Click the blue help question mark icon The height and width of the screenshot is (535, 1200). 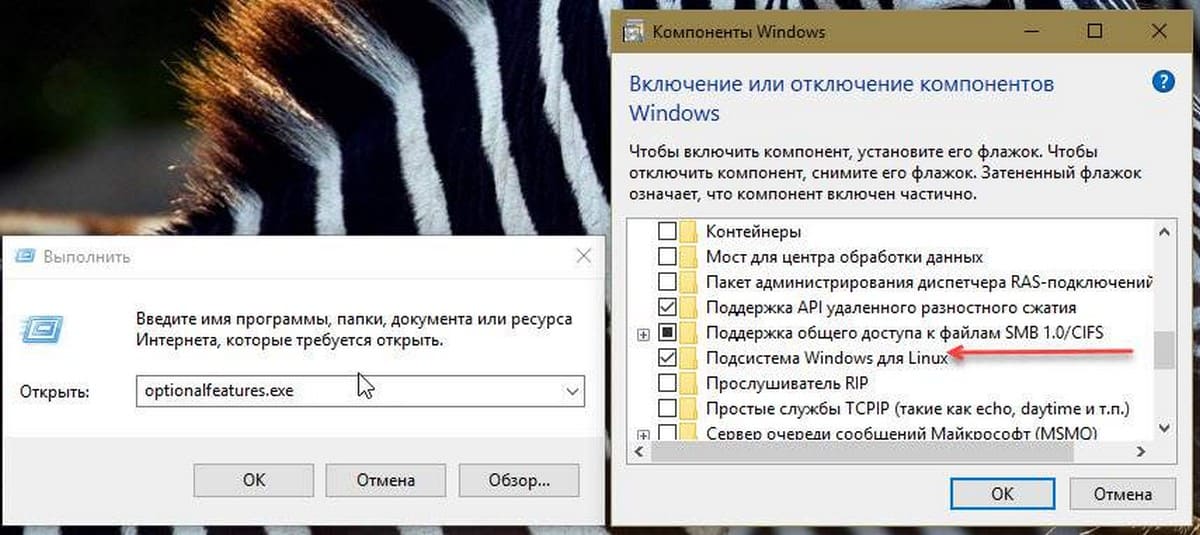1163,82
